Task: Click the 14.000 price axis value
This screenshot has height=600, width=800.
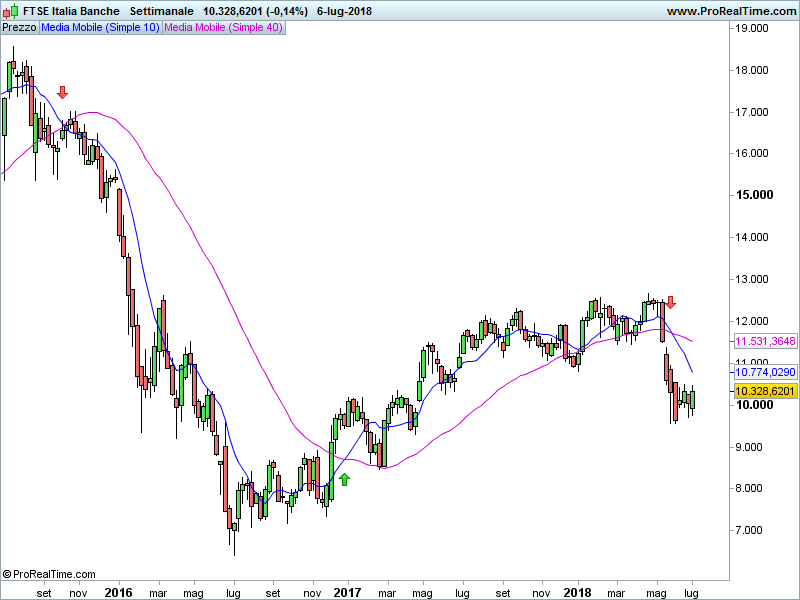Action: point(752,237)
